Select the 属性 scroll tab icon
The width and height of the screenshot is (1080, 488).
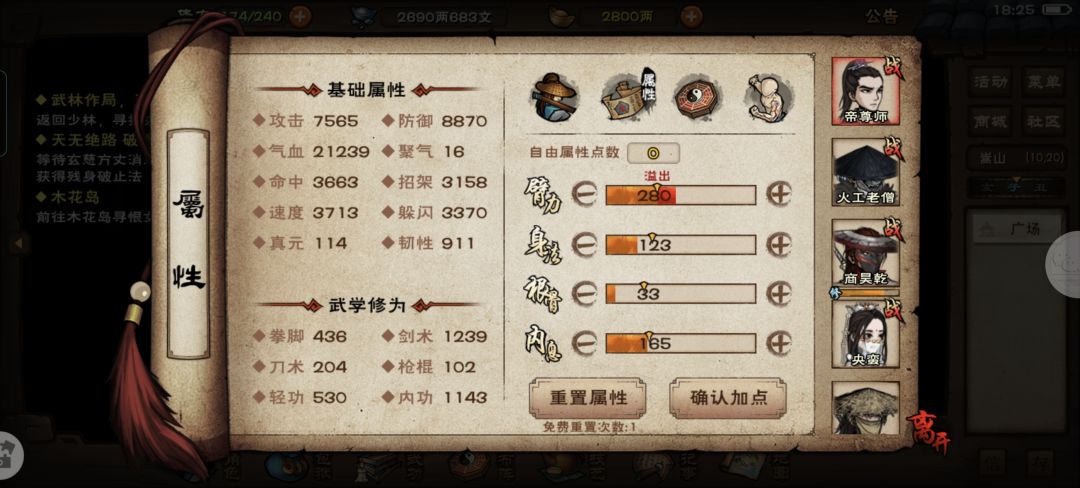pyautogui.click(x=627, y=98)
